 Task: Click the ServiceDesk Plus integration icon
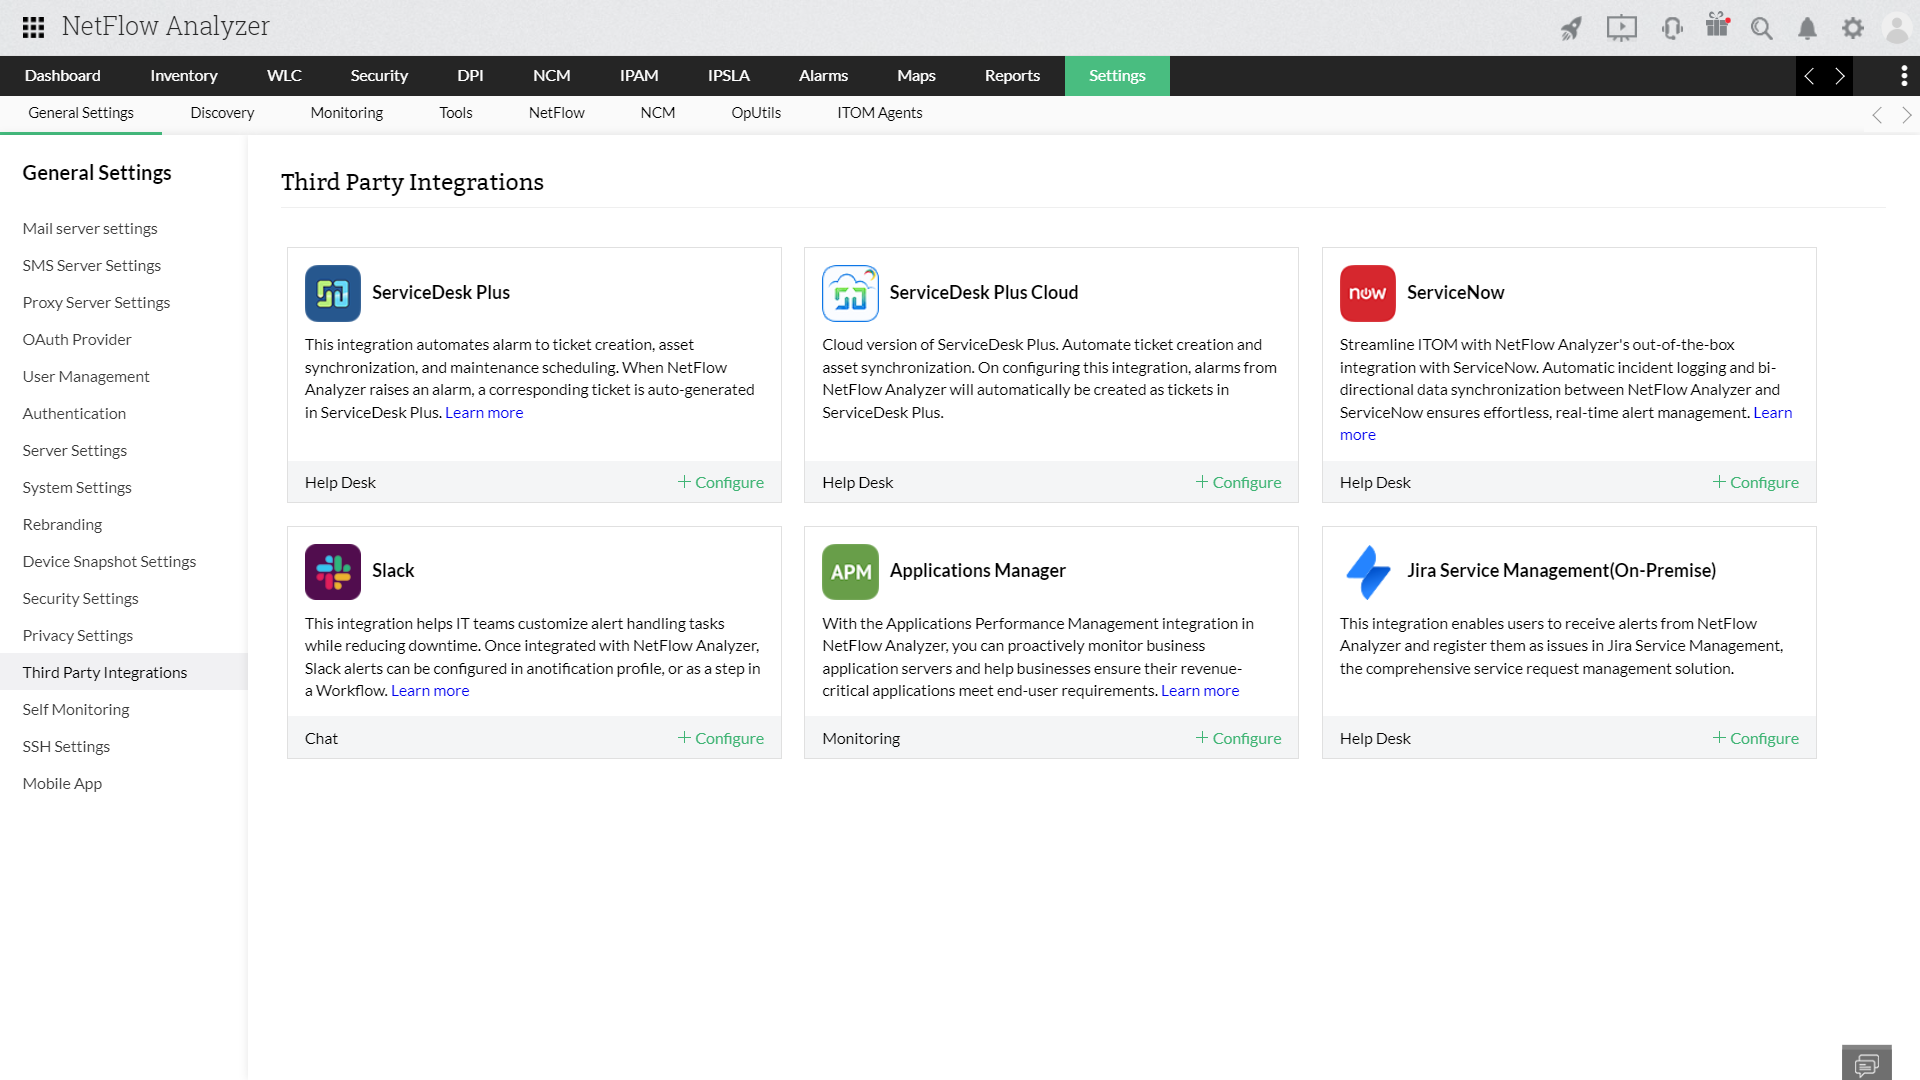pyautogui.click(x=332, y=293)
